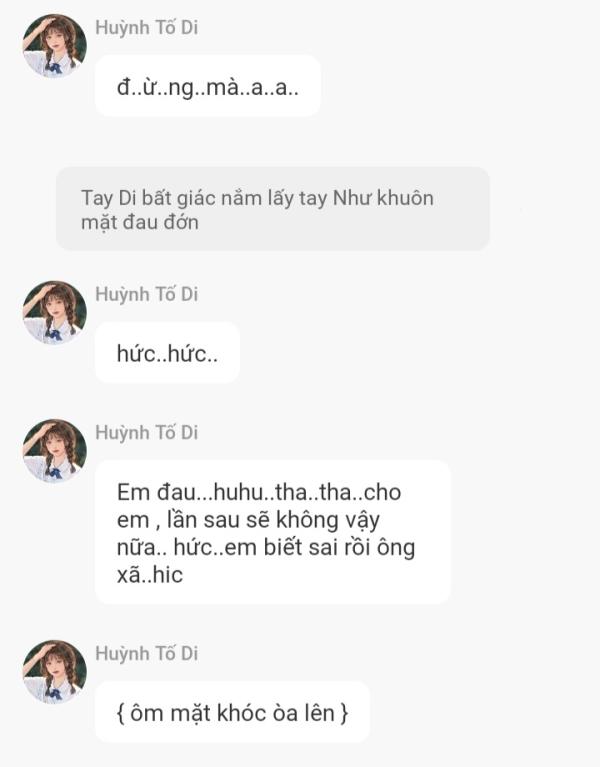Tap the "{ ôm mặt khóc òa lên }" bubble

(232, 712)
